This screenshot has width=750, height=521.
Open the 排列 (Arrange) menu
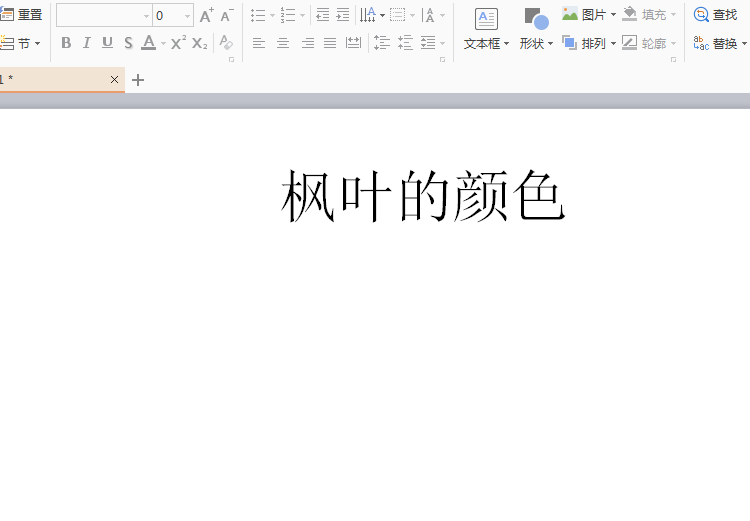coord(589,44)
